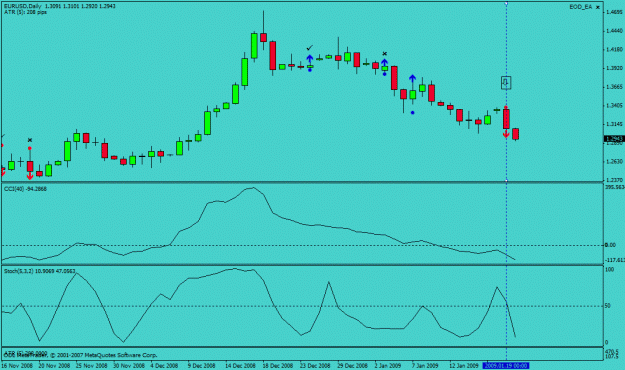Click the 20 Nov 2008 date label
The image size is (625, 370).
54,366
